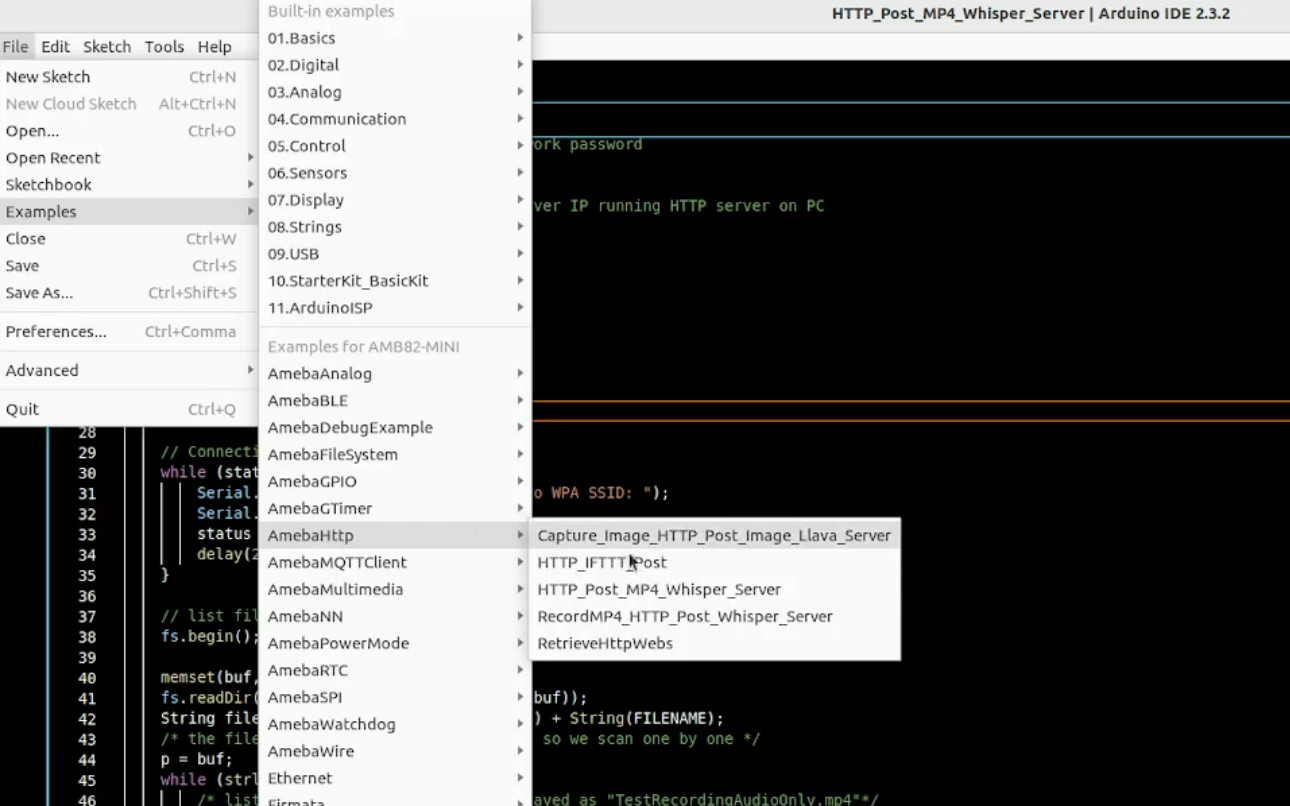This screenshot has width=1290, height=806.
Task: Expand the Advanced submenu
Action: pos(42,370)
